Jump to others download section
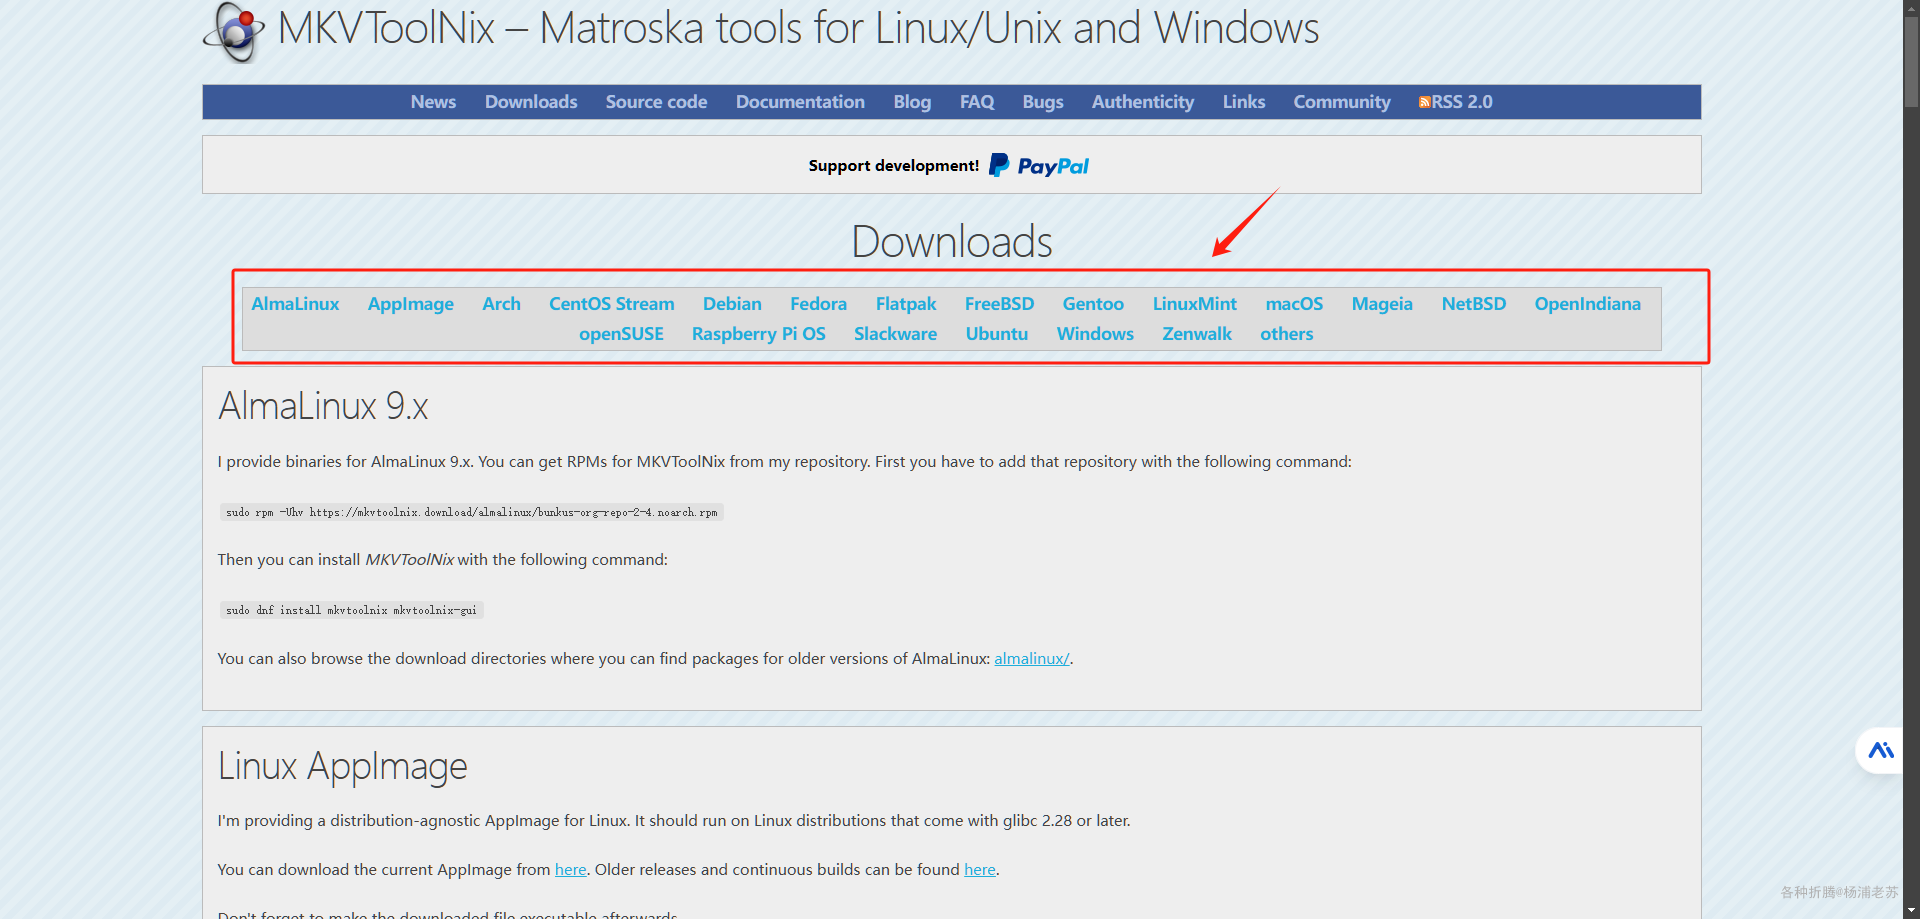1920x919 pixels. pos(1287,334)
